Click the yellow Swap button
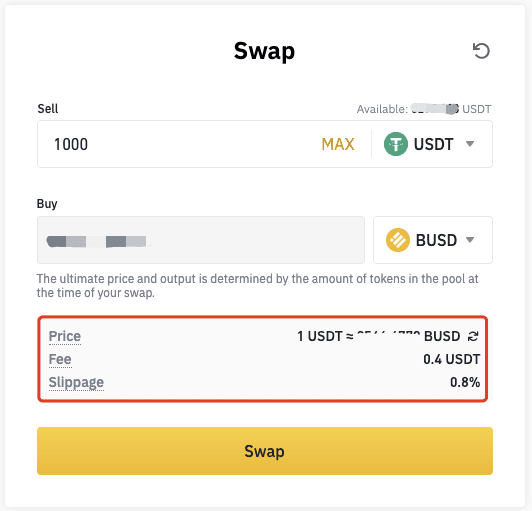Image resolution: width=532 pixels, height=511 pixels. (x=265, y=451)
